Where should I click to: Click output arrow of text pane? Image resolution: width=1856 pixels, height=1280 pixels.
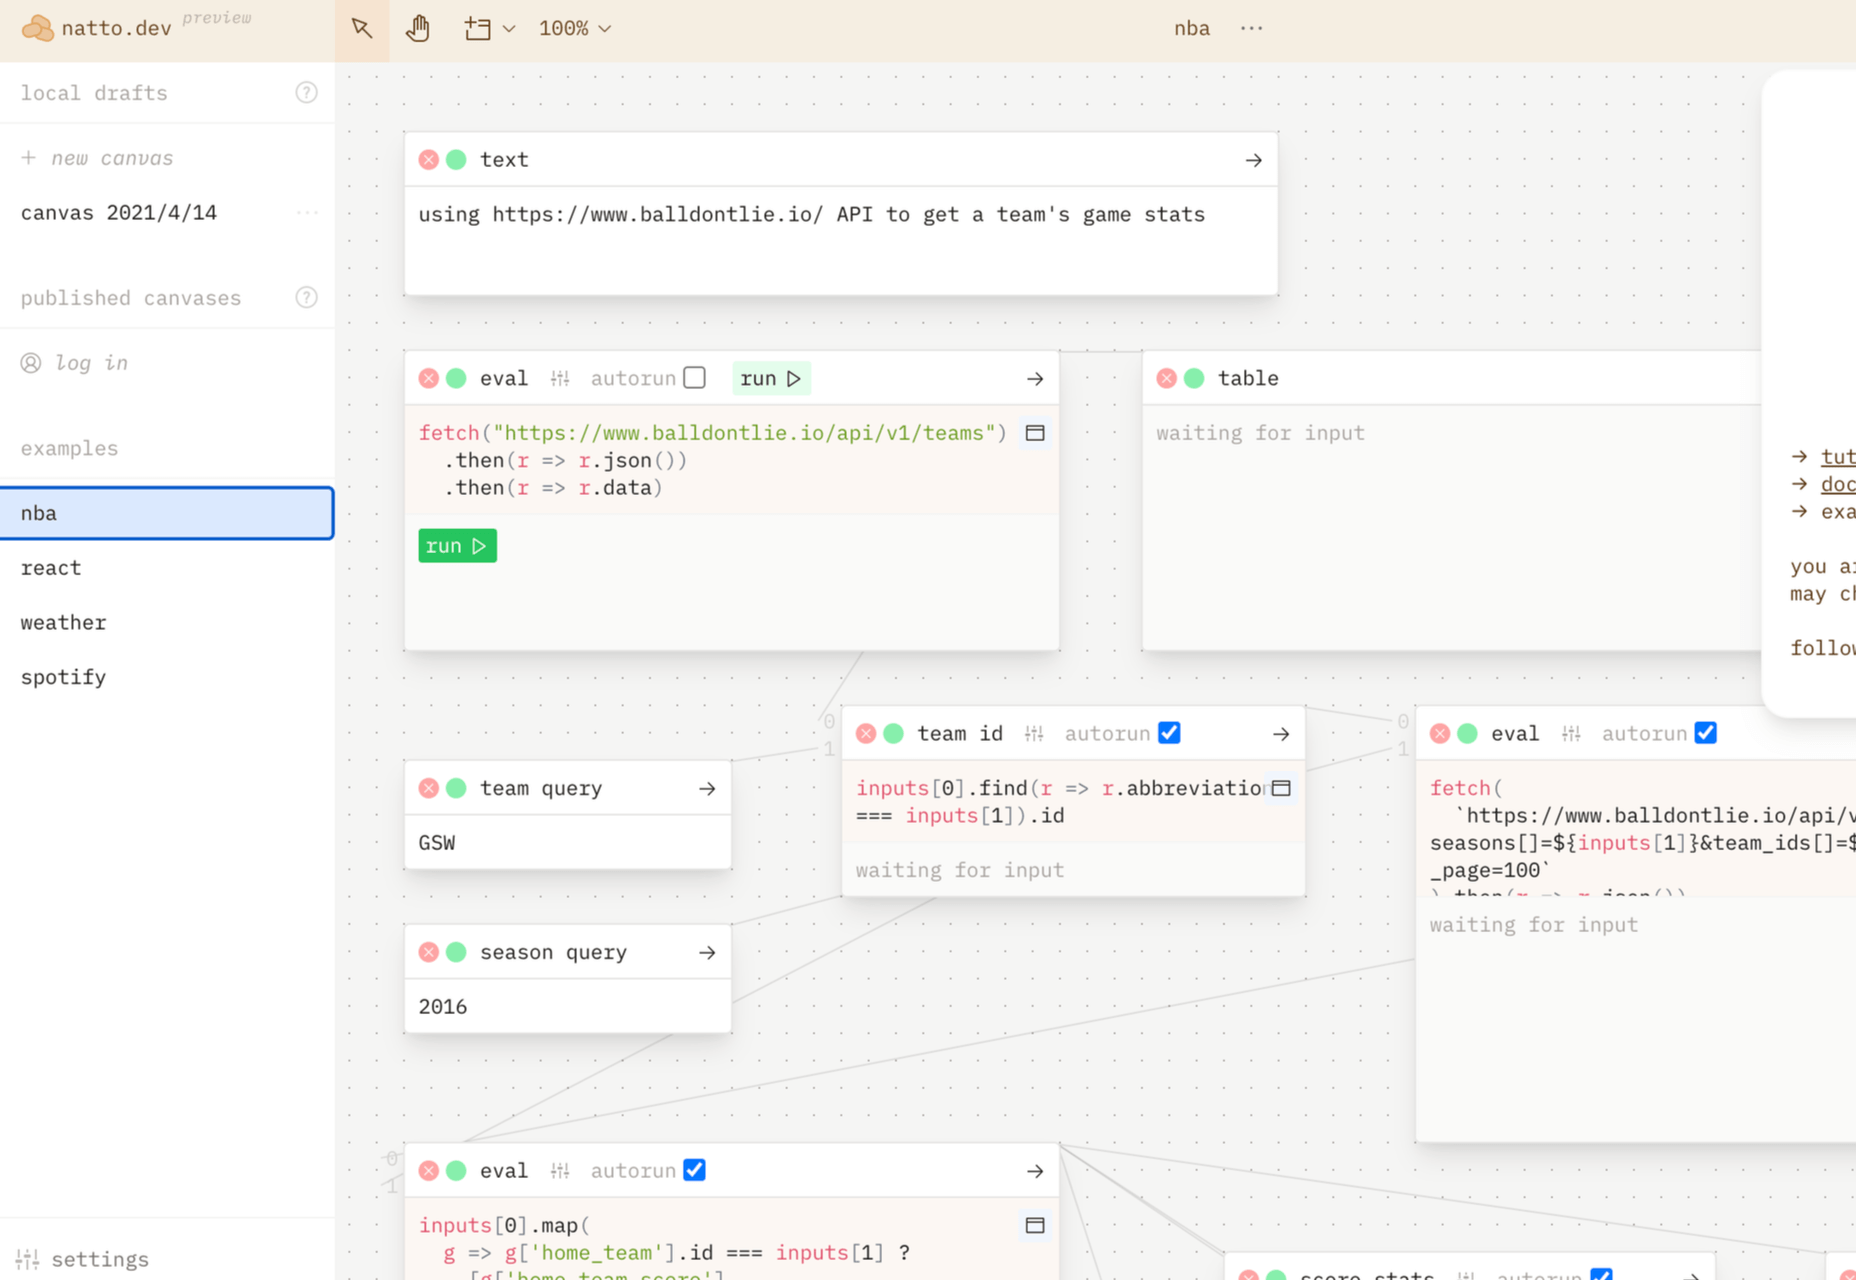[1253, 160]
